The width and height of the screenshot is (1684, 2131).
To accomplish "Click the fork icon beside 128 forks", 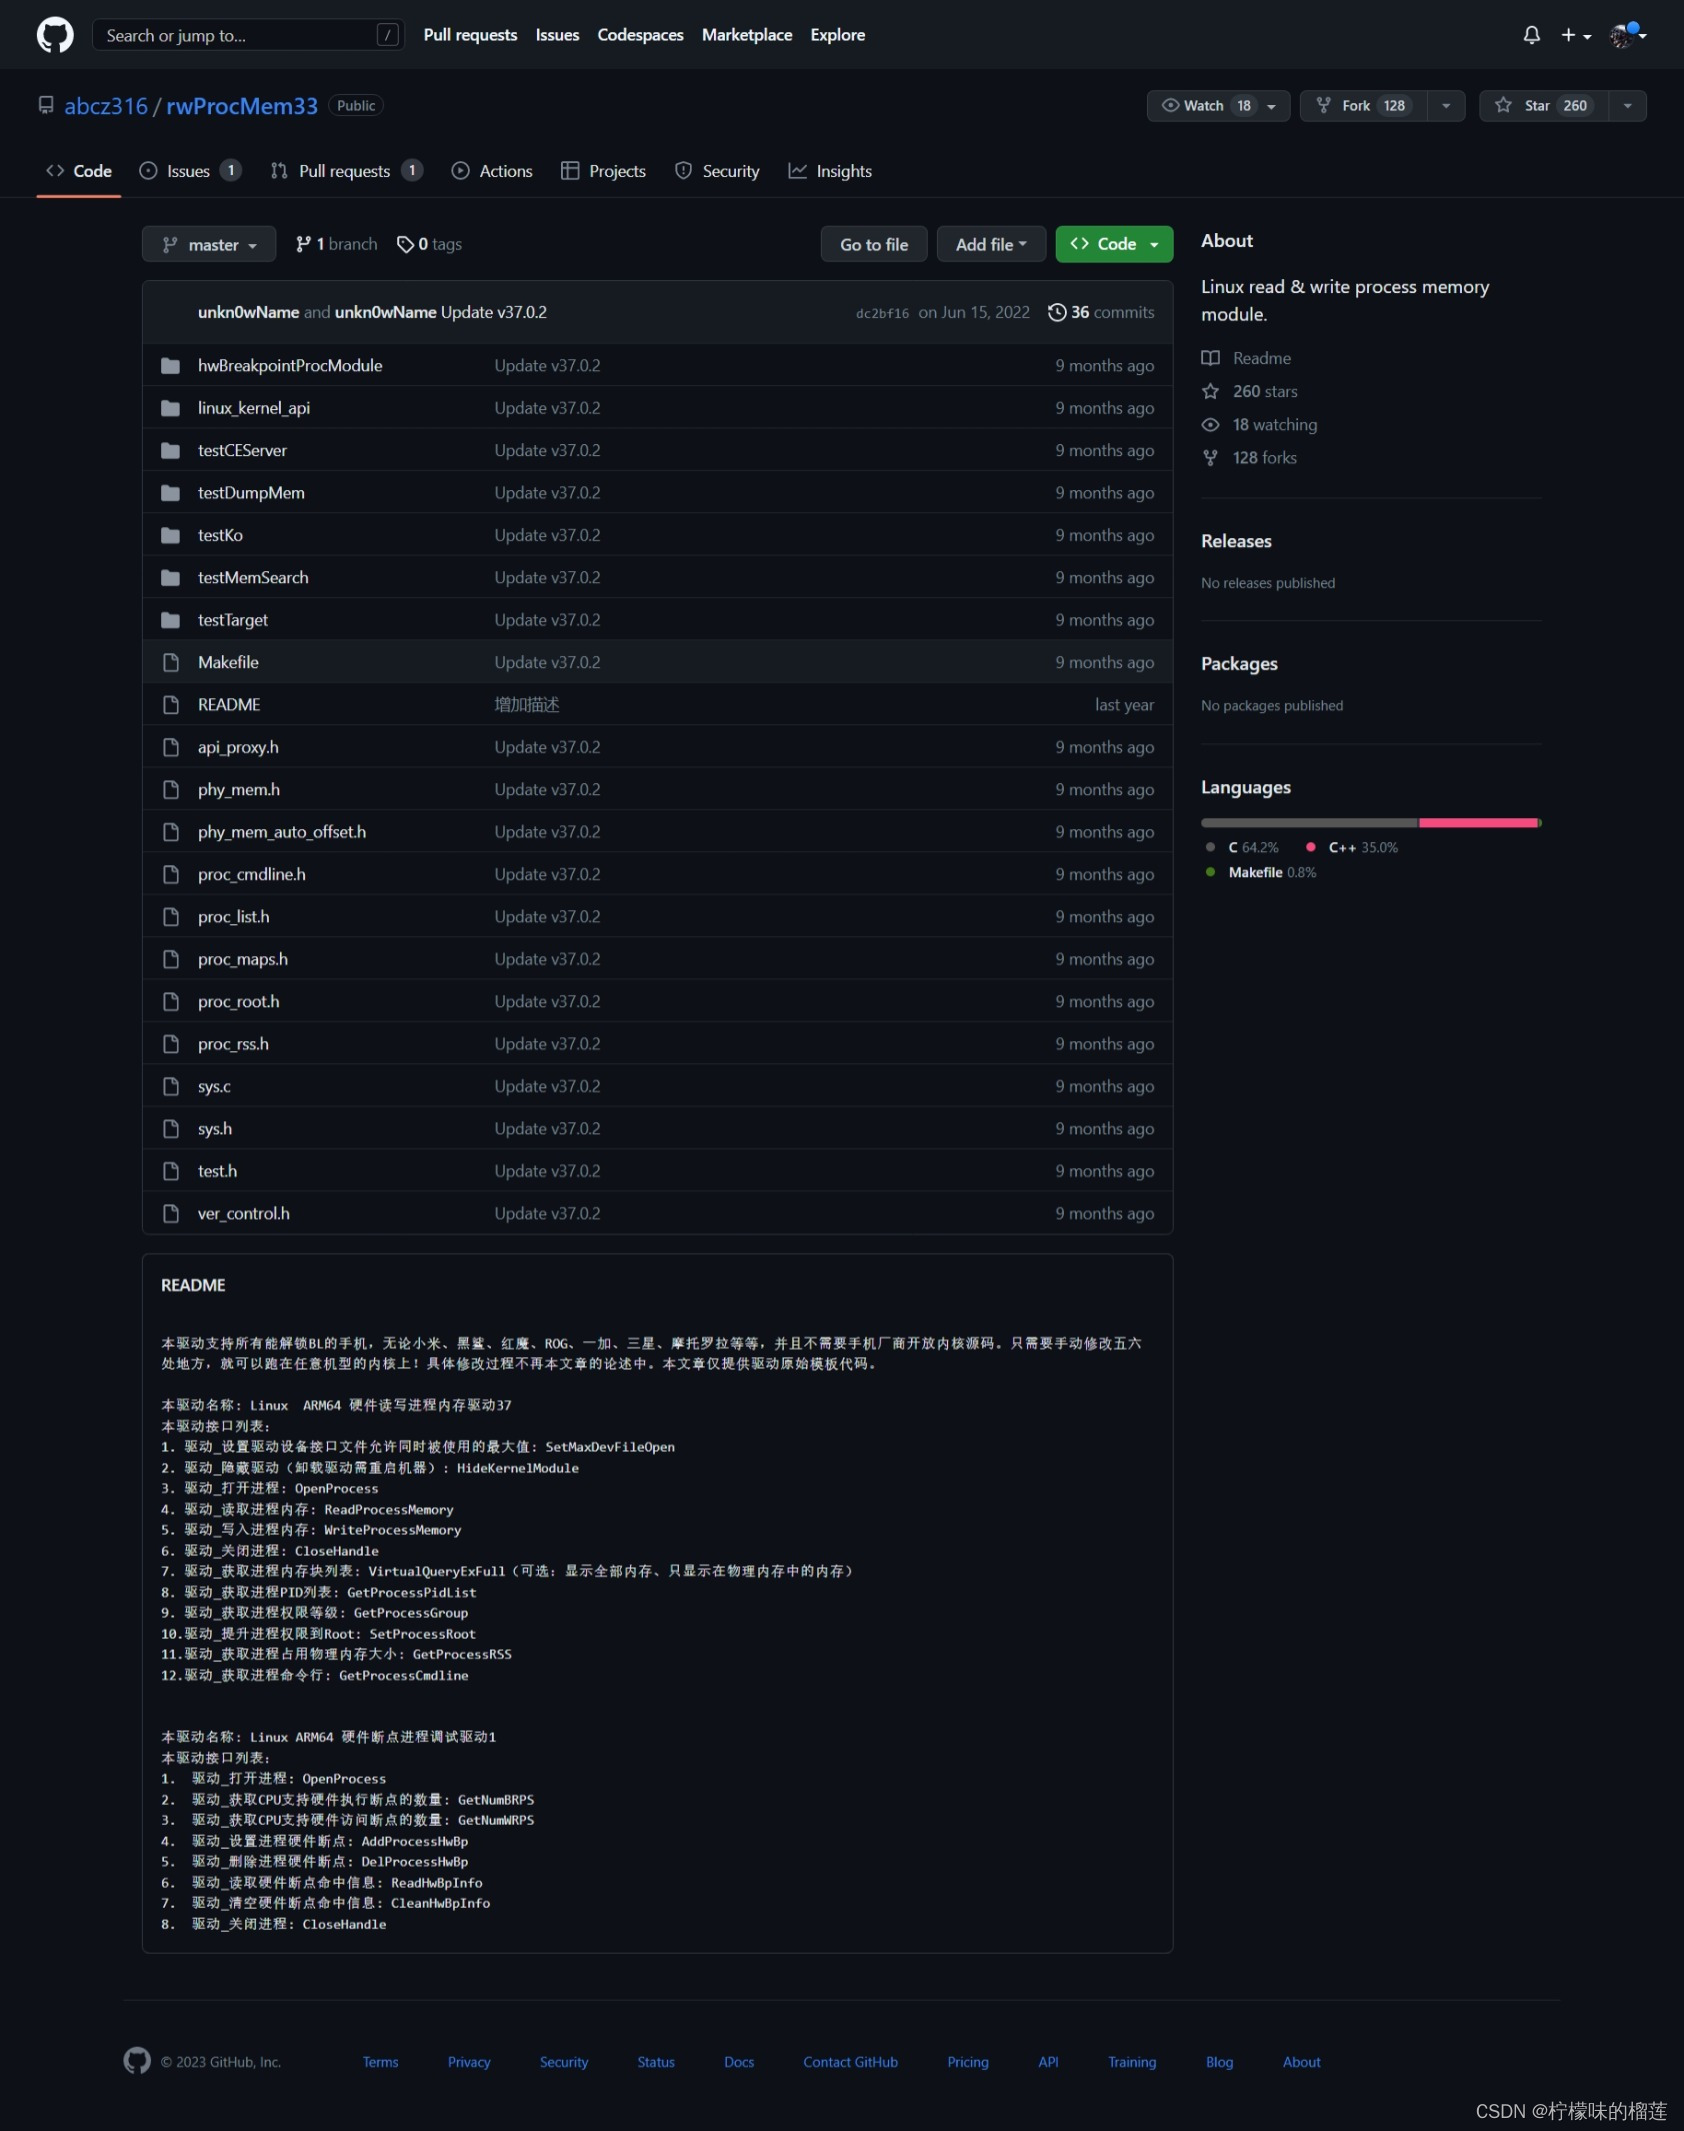I will pyautogui.click(x=1210, y=457).
